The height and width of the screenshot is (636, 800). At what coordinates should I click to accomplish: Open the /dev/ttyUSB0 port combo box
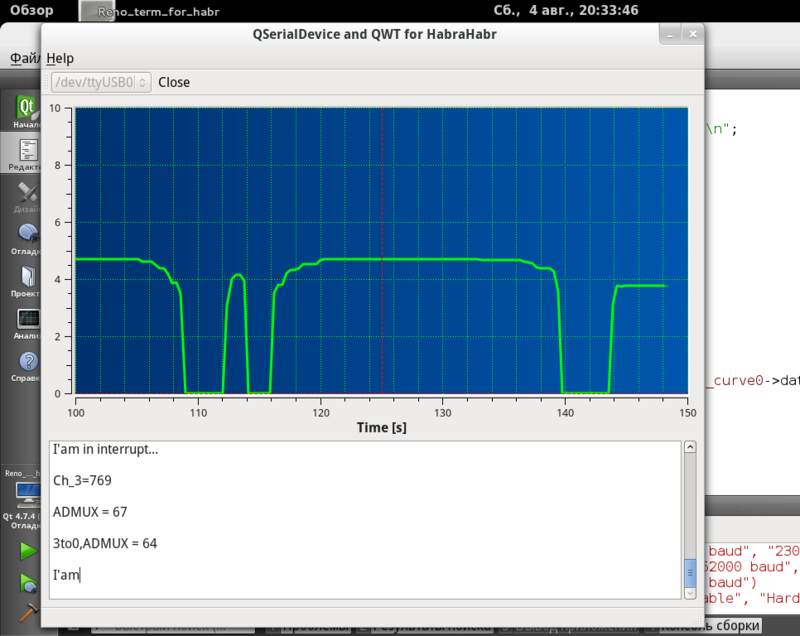101,82
